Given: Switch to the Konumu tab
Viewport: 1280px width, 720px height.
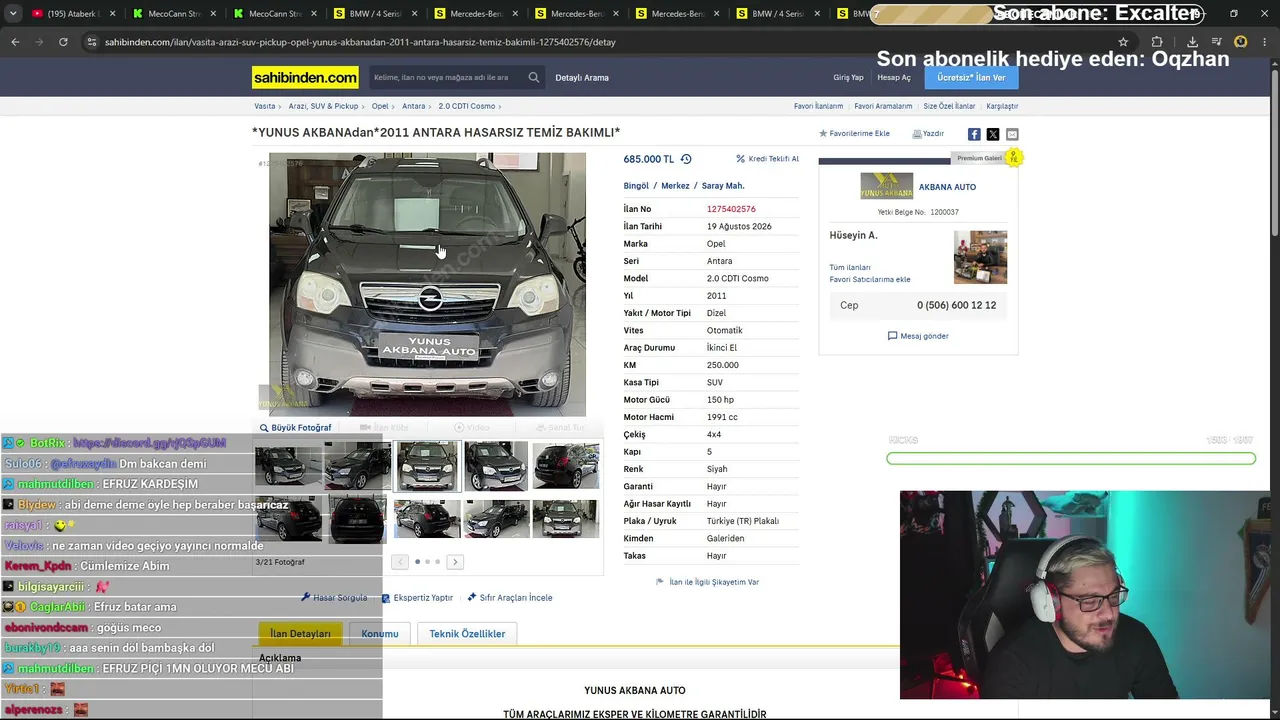Looking at the screenshot, I should (x=380, y=634).
